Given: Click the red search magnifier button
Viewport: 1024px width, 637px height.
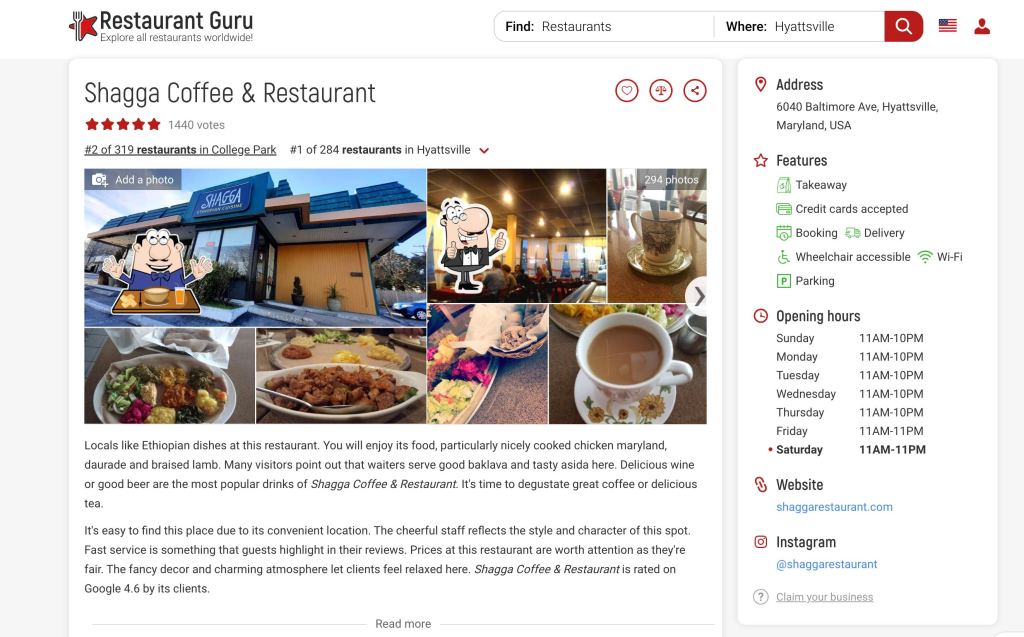Looking at the screenshot, I should pos(903,26).
